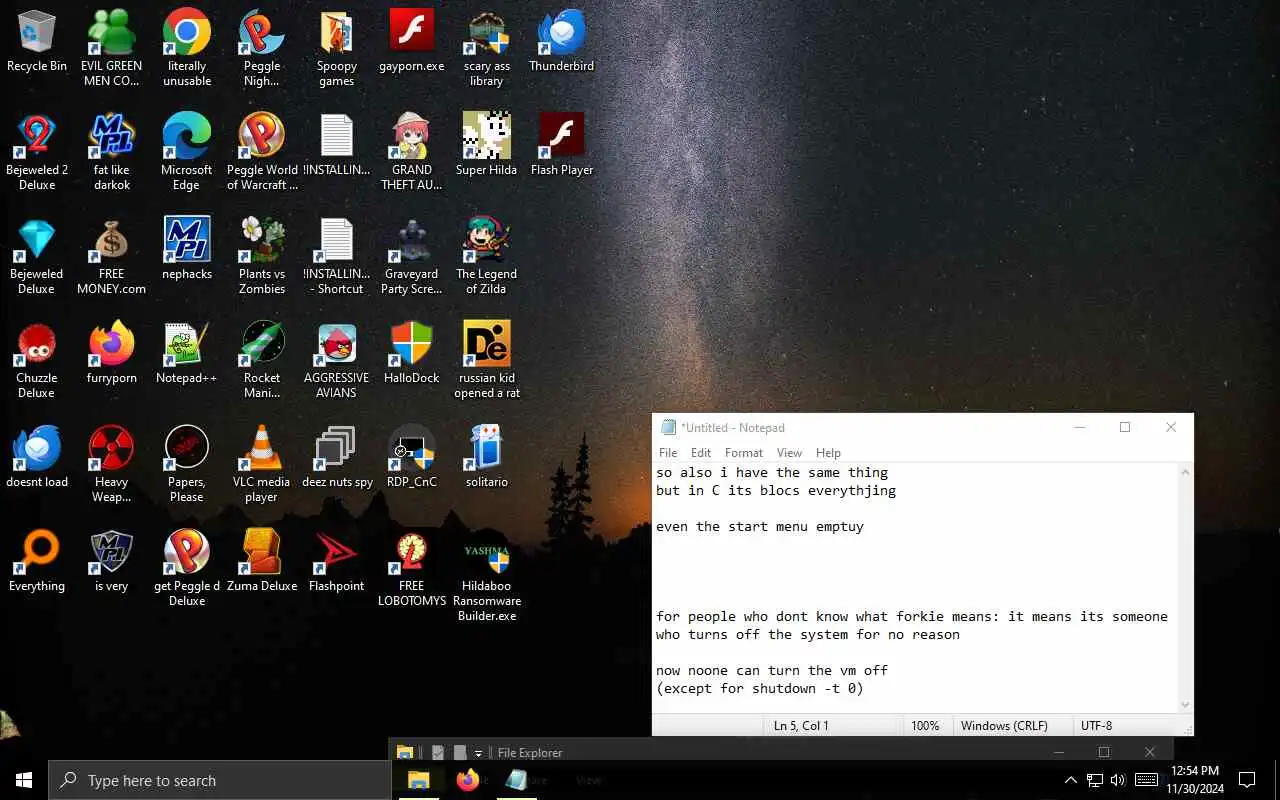1280x800 pixels.
Task: Select the Chuzzle Deluxe desktop icon
Action: pyautogui.click(x=37, y=360)
